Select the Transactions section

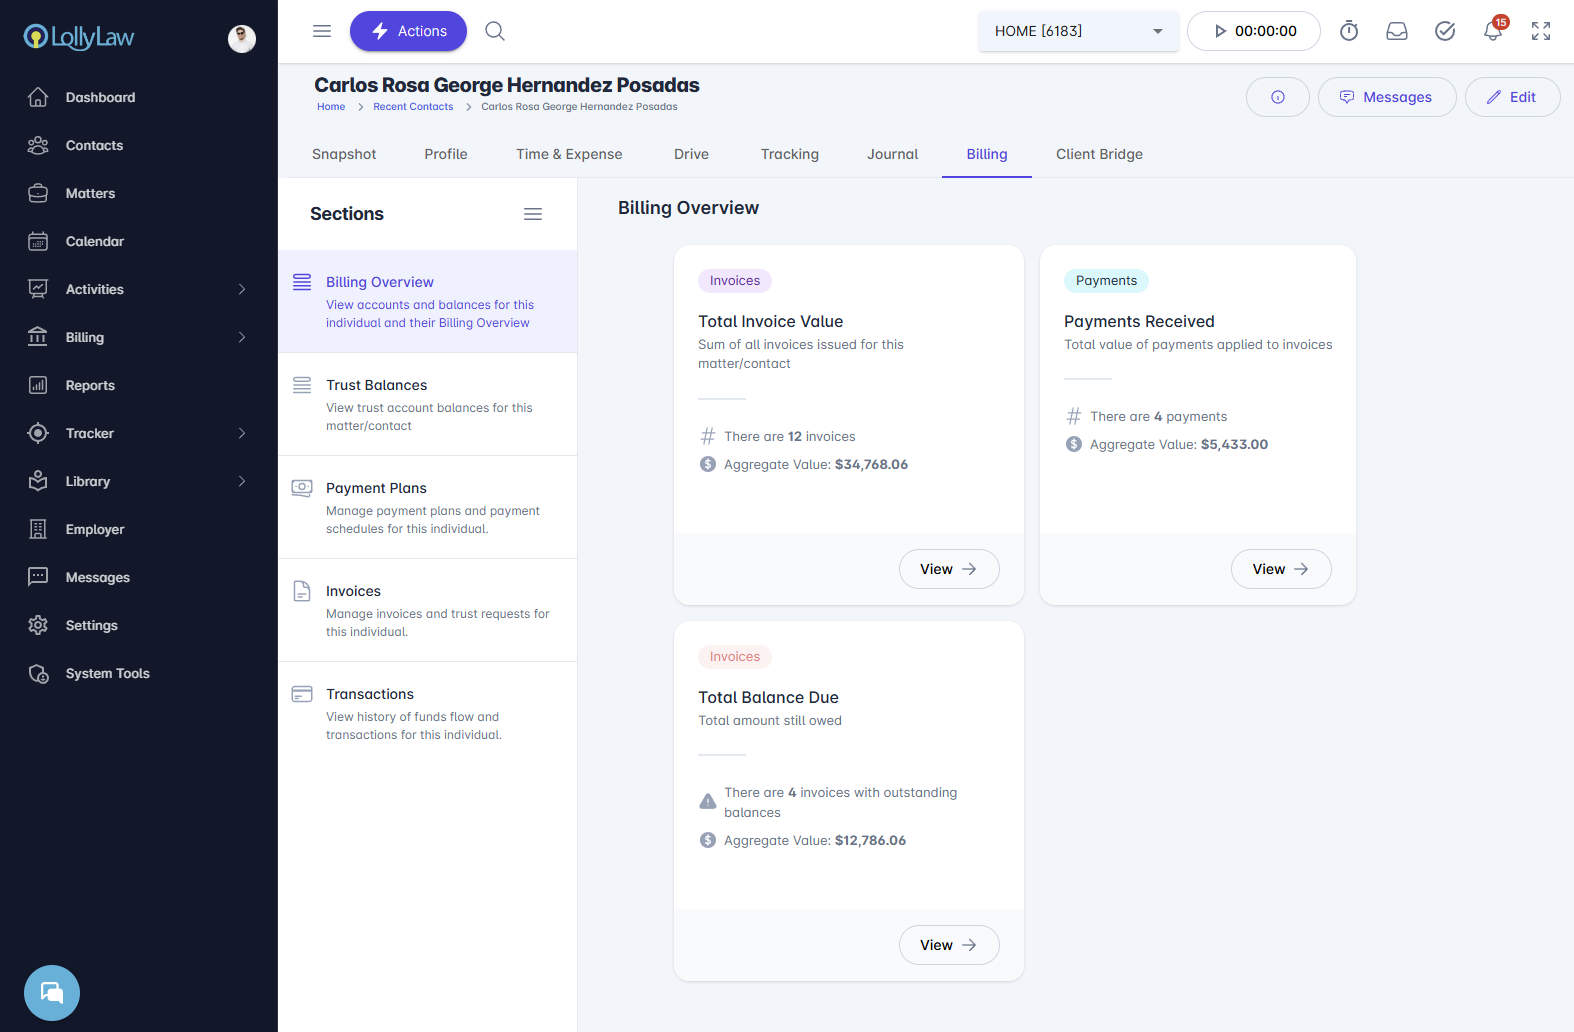pos(428,713)
